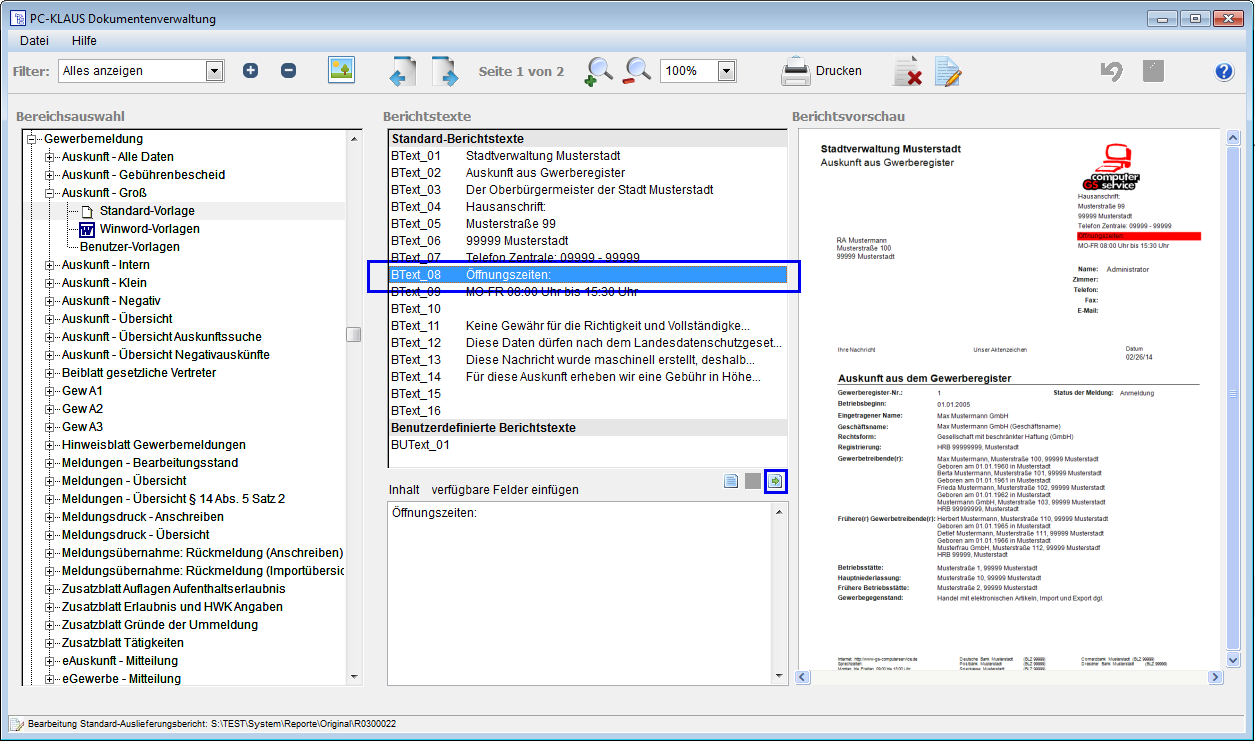This screenshot has height=742, width=1255.
Task: Select Winword-Vorlagen in the tree
Action: click(149, 229)
